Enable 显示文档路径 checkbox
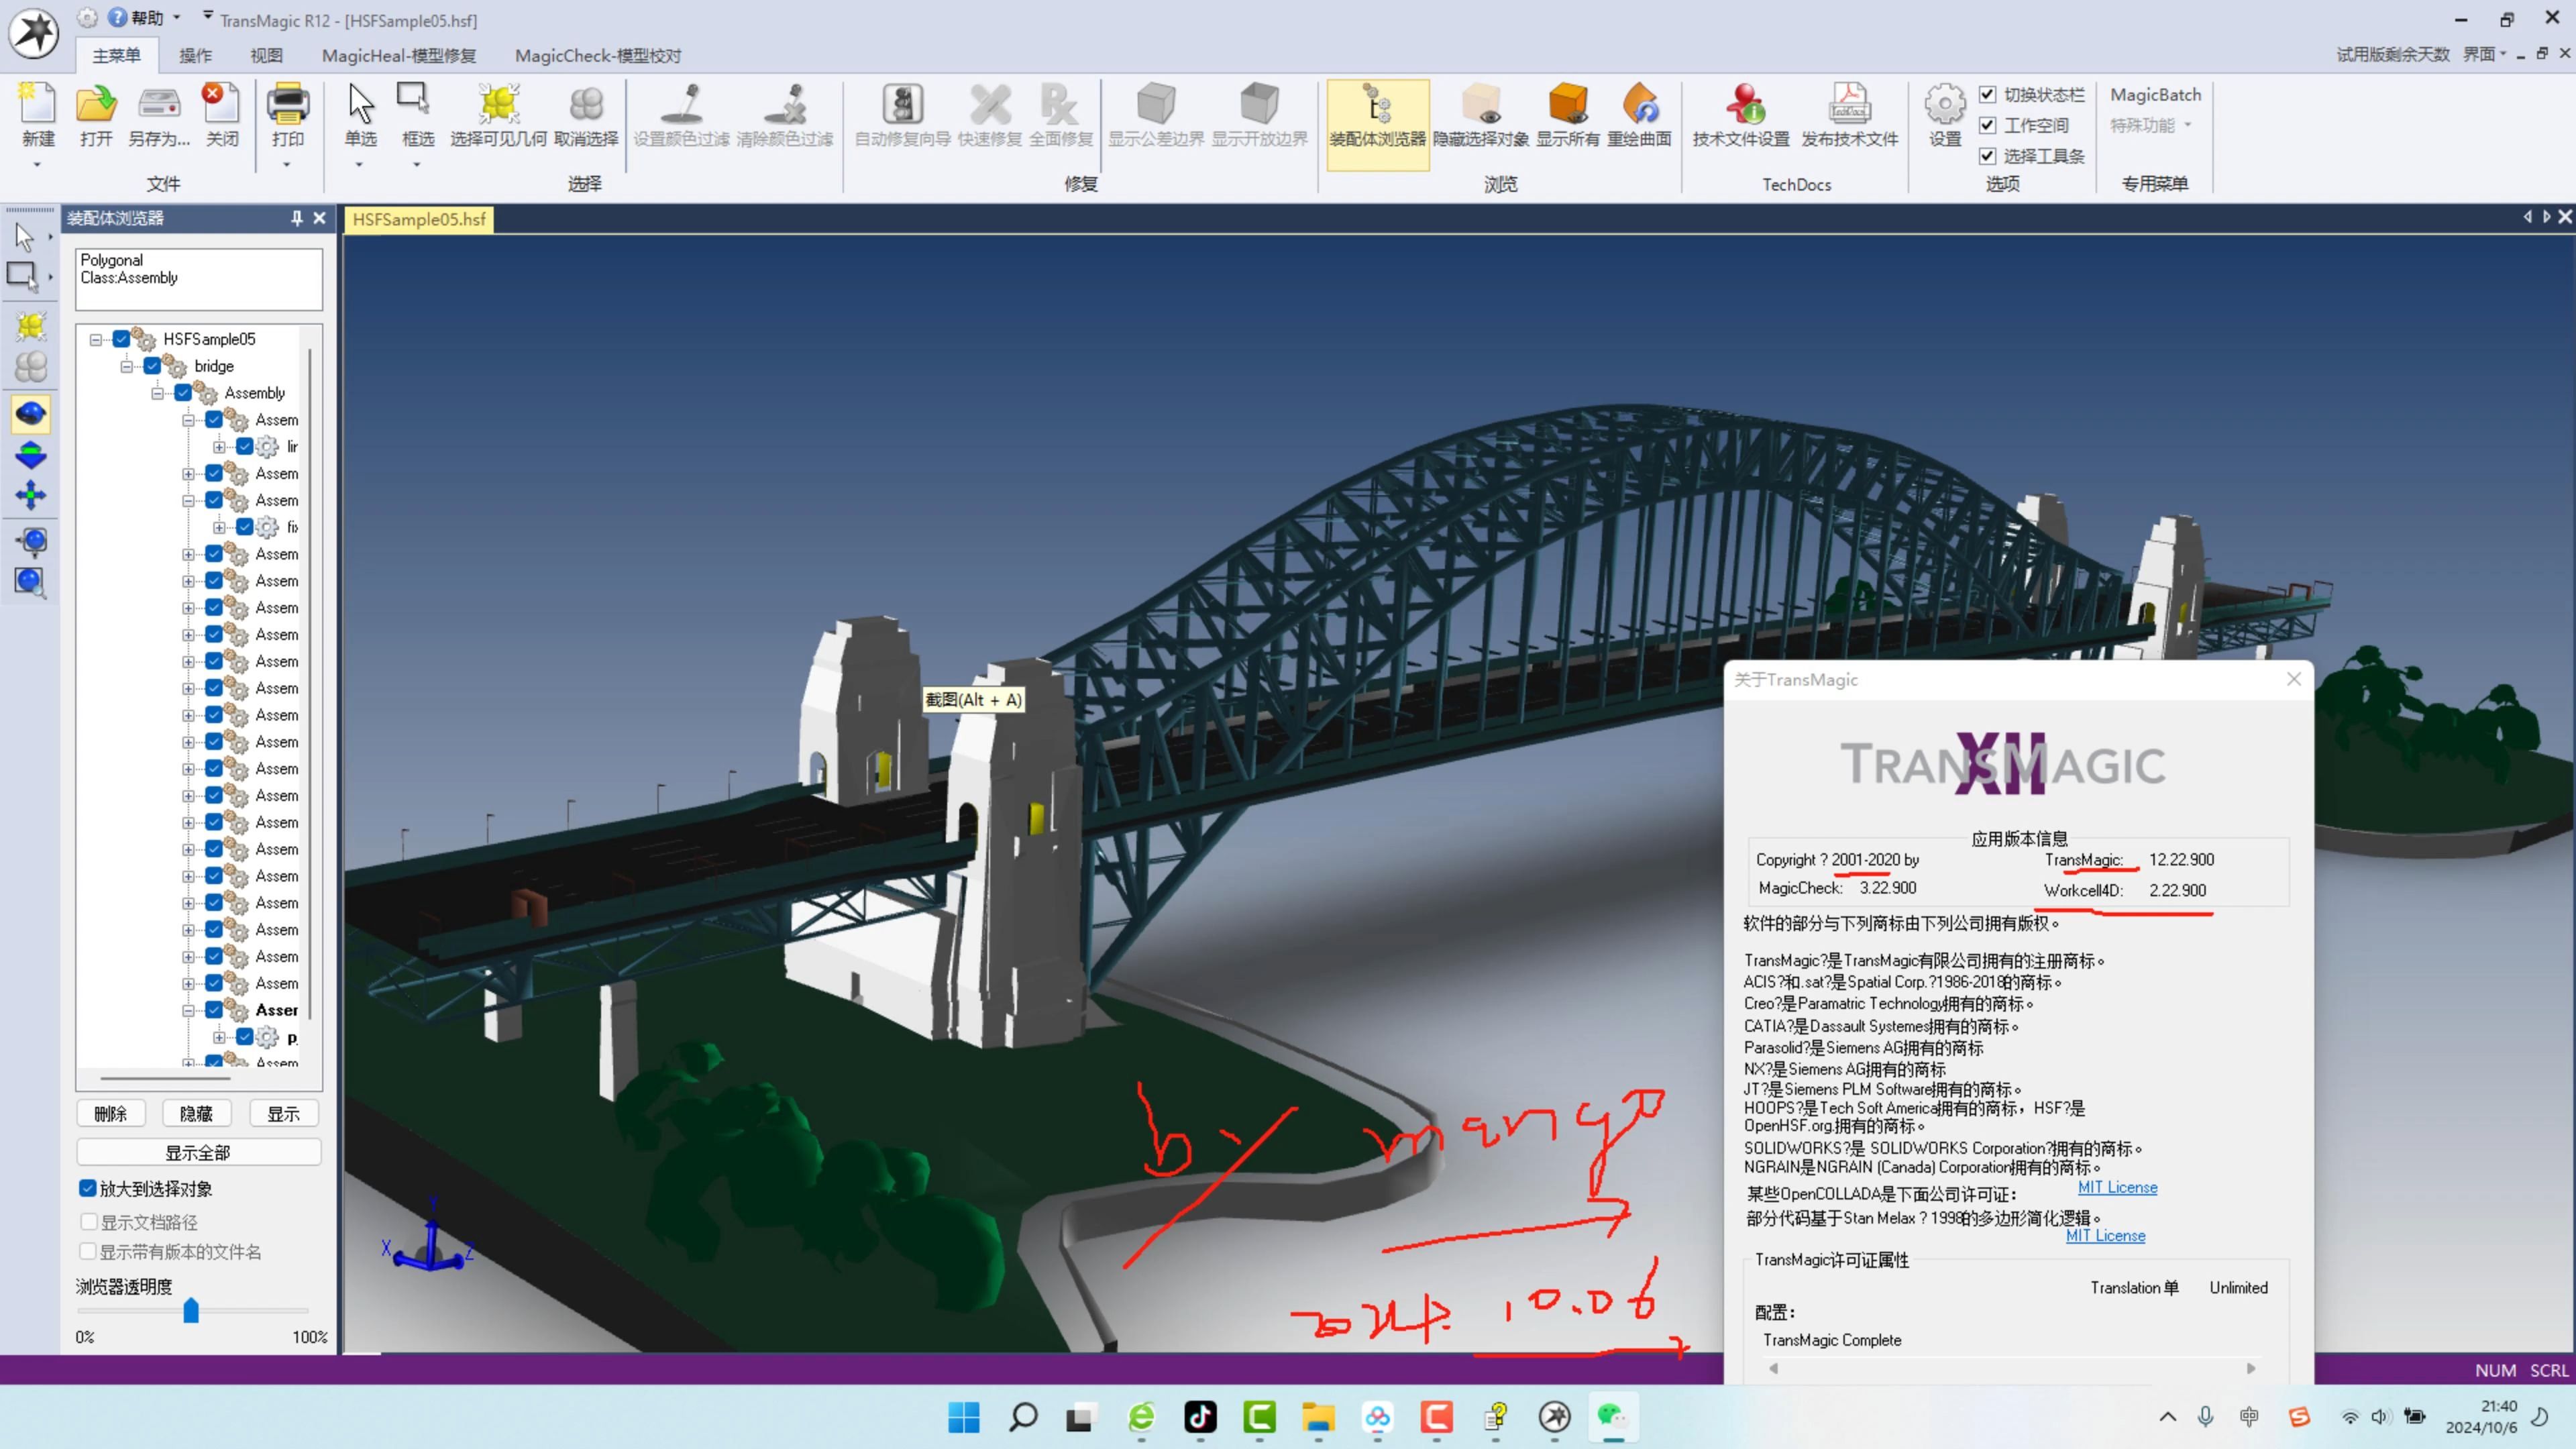This screenshot has height=1449, width=2576. [88, 1221]
